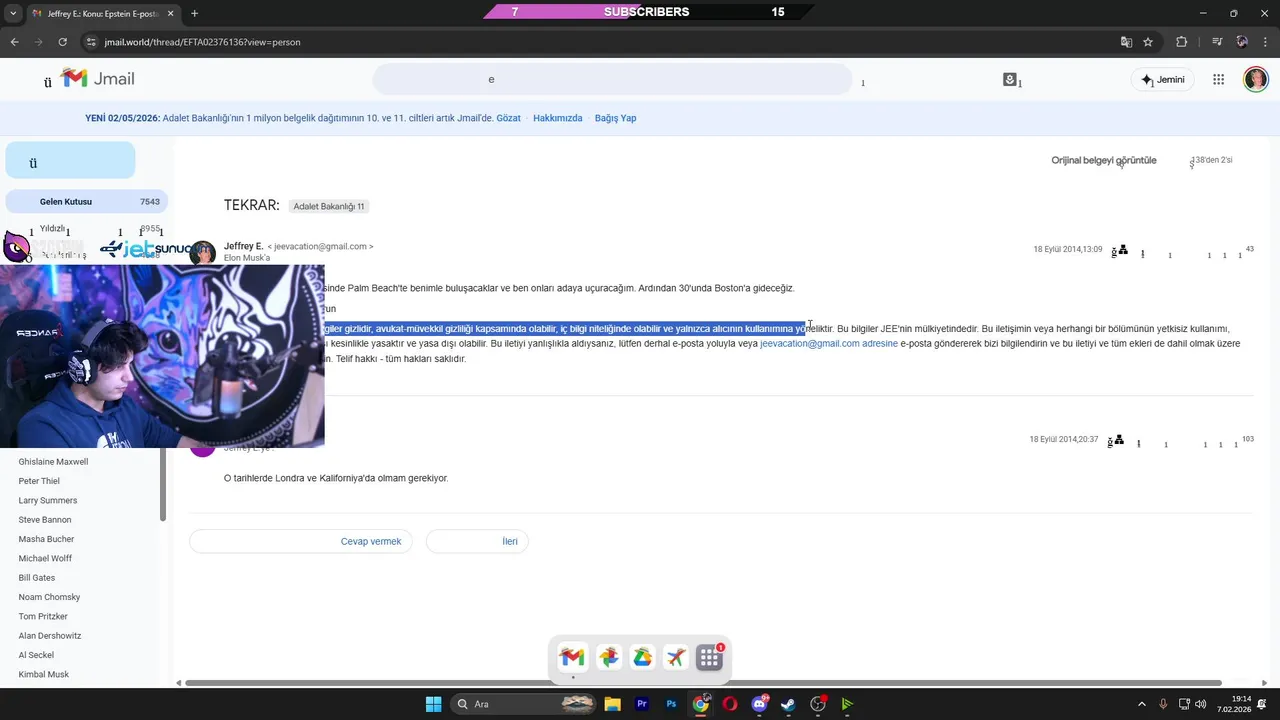Show hidden system tray icons
Screen dimensions: 1280x720
point(1142,704)
